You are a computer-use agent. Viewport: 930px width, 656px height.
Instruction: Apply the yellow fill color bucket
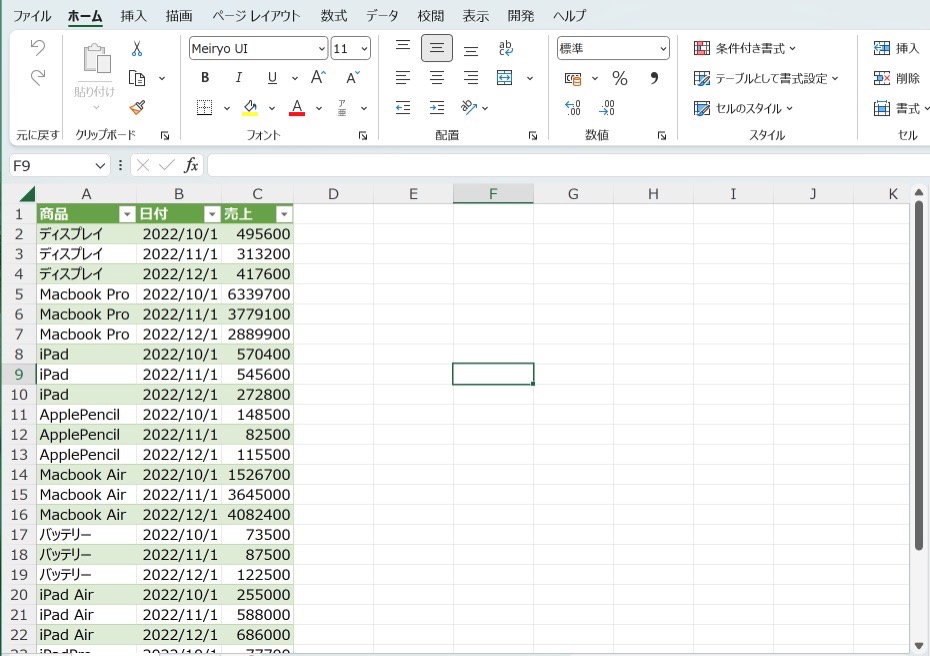click(250, 108)
